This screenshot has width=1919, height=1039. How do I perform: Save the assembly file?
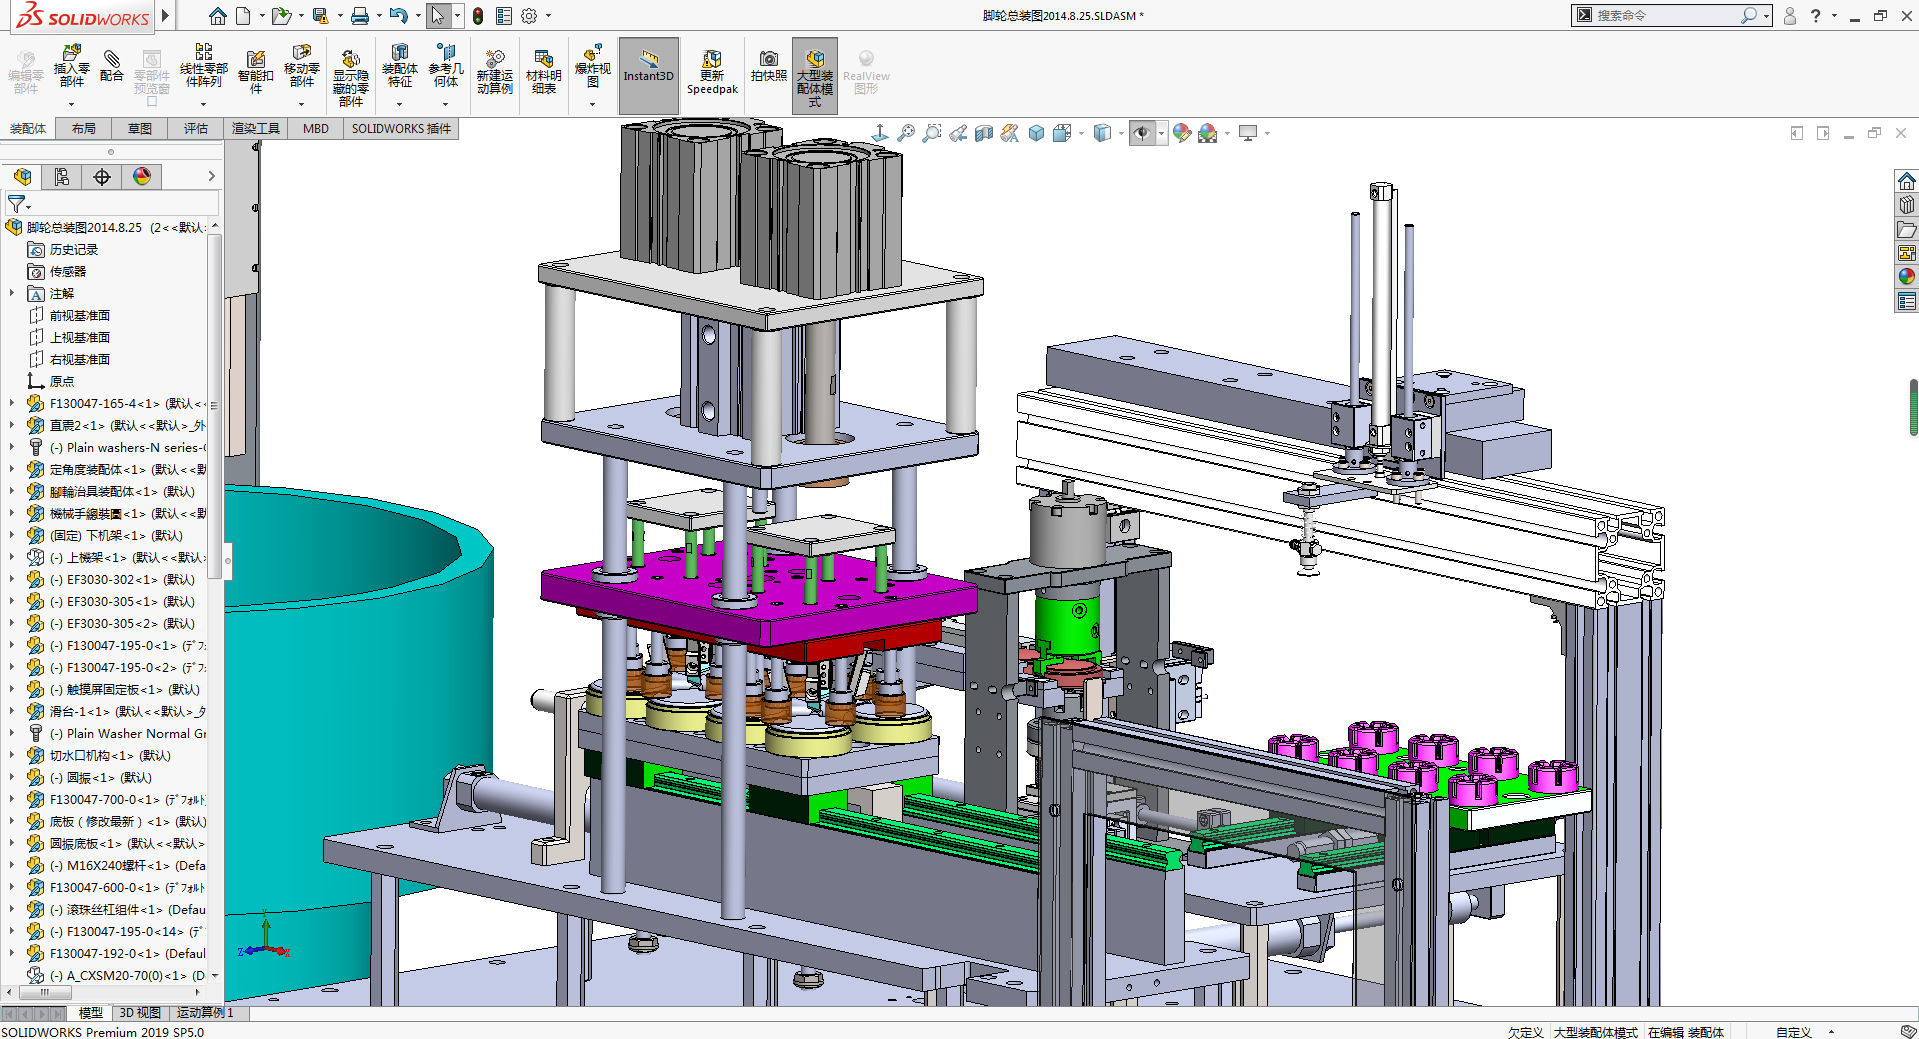point(320,16)
